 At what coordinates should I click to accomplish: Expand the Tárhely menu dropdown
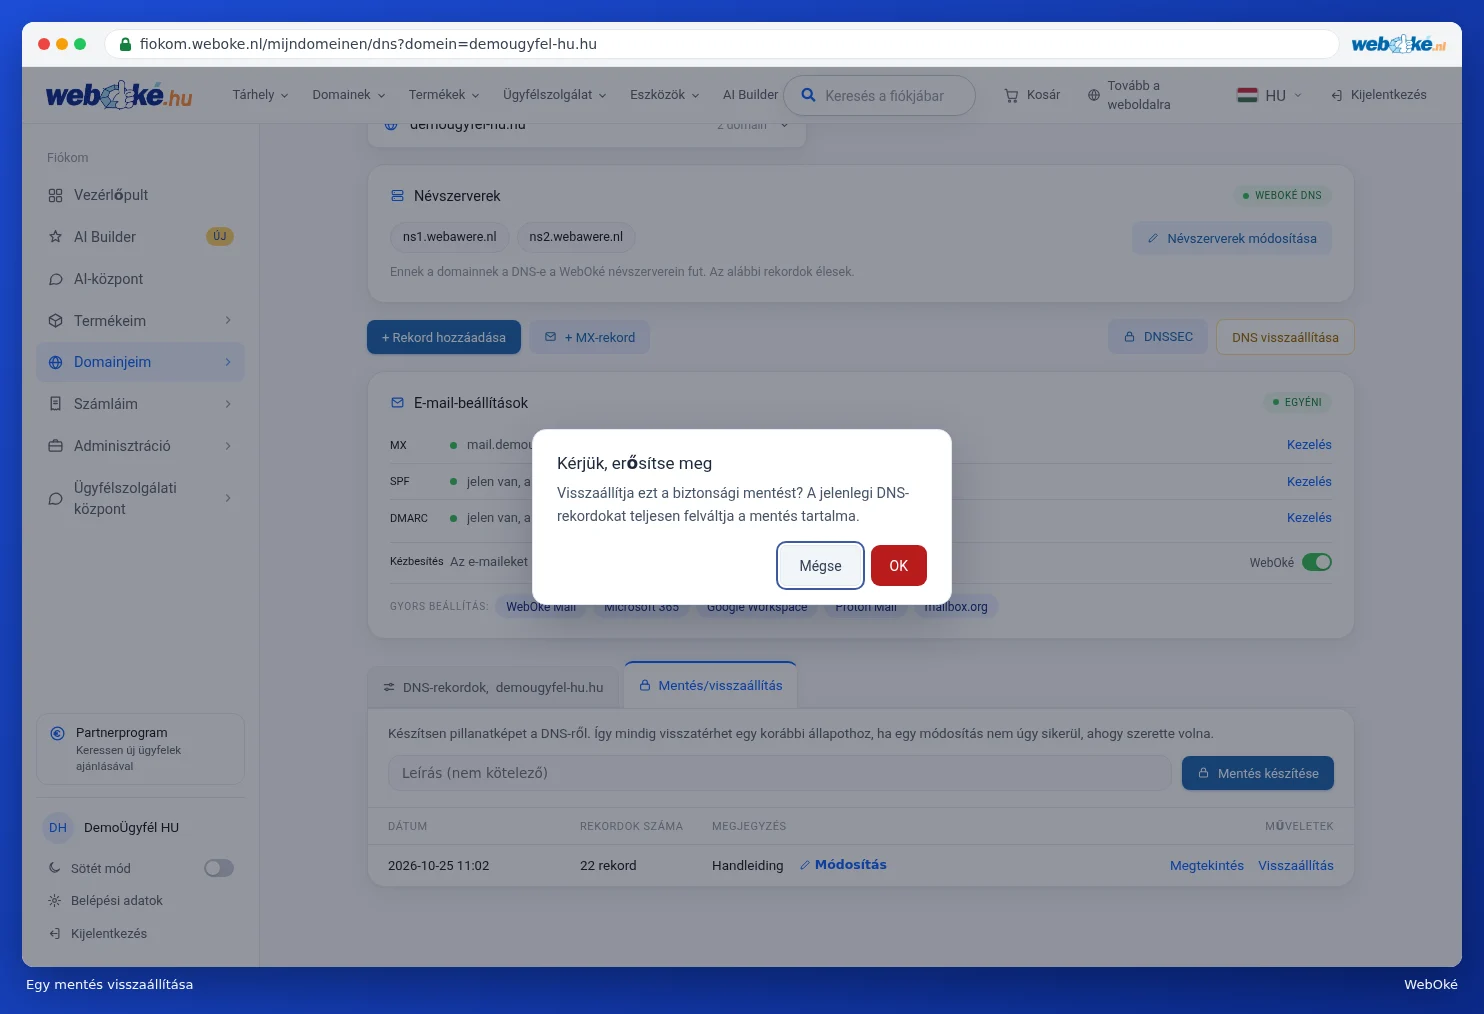[x=260, y=95]
